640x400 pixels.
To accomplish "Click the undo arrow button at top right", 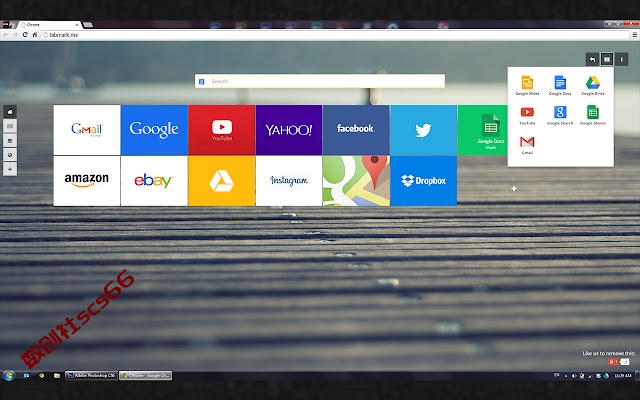I will [x=592, y=60].
